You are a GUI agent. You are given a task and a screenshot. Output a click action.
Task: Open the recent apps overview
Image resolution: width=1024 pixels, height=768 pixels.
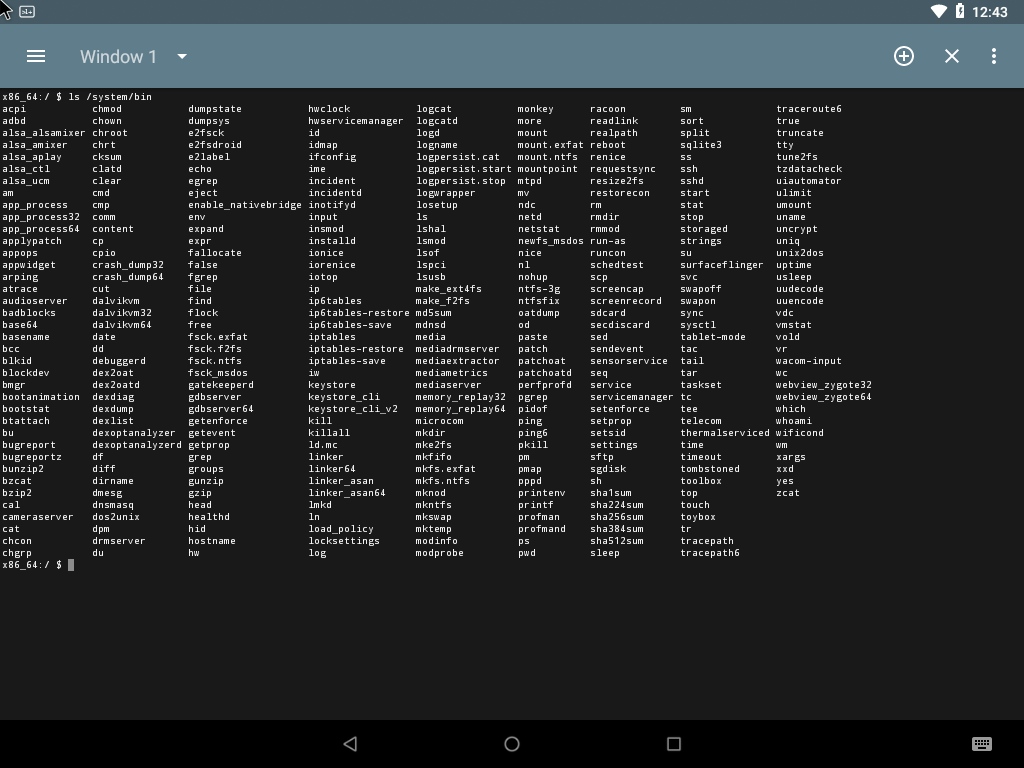pos(674,744)
